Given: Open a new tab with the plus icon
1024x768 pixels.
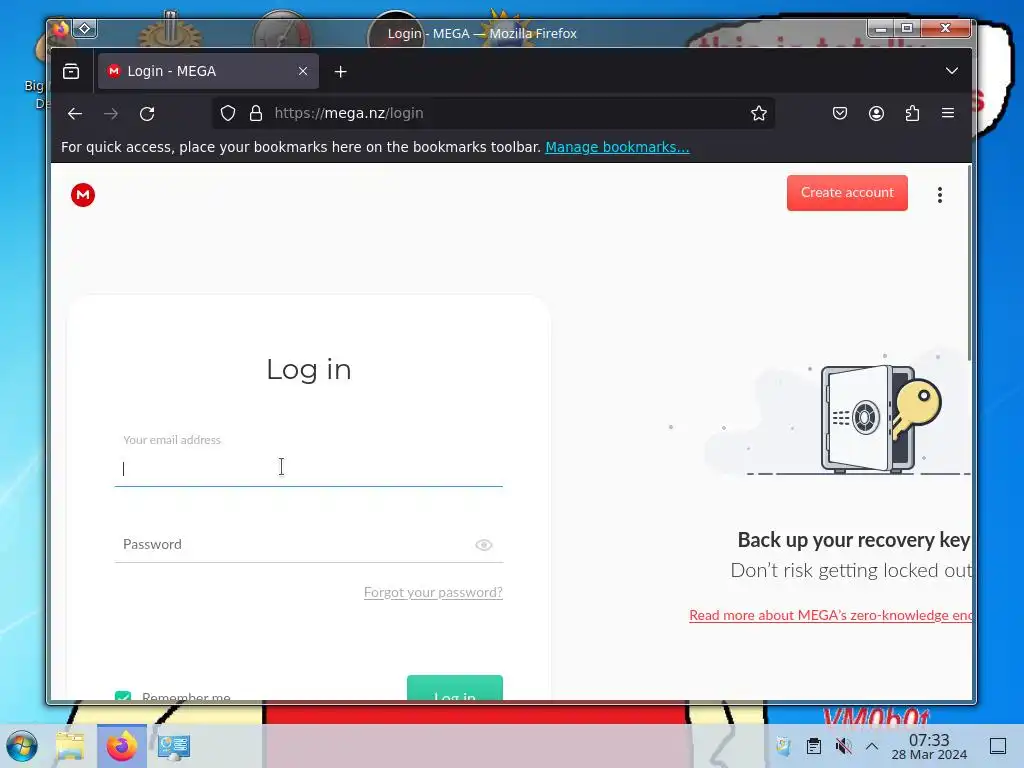Looking at the screenshot, I should [340, 72].
